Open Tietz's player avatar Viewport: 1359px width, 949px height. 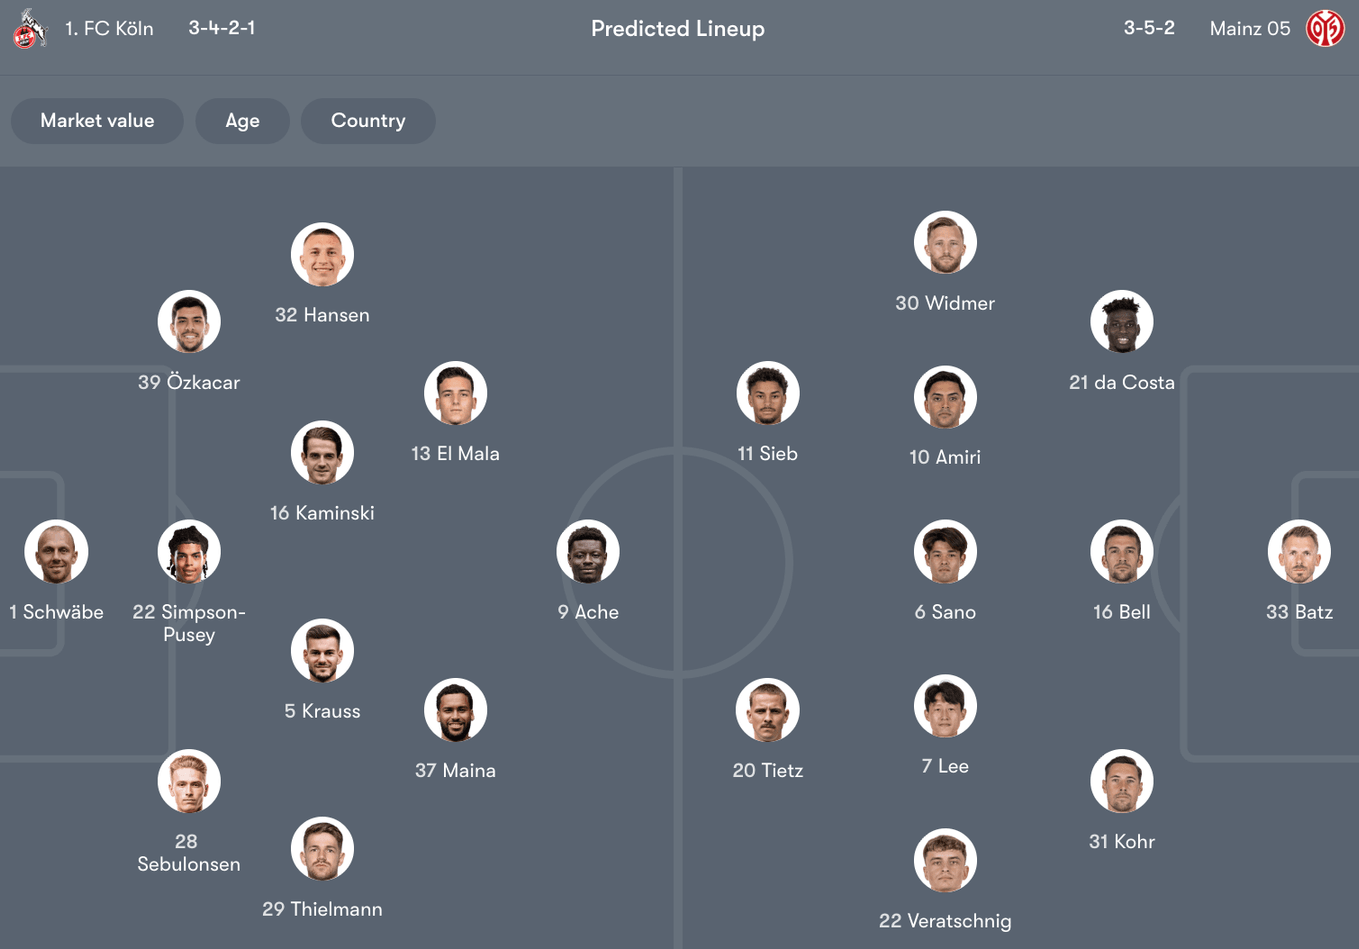[x=768, y=711]
